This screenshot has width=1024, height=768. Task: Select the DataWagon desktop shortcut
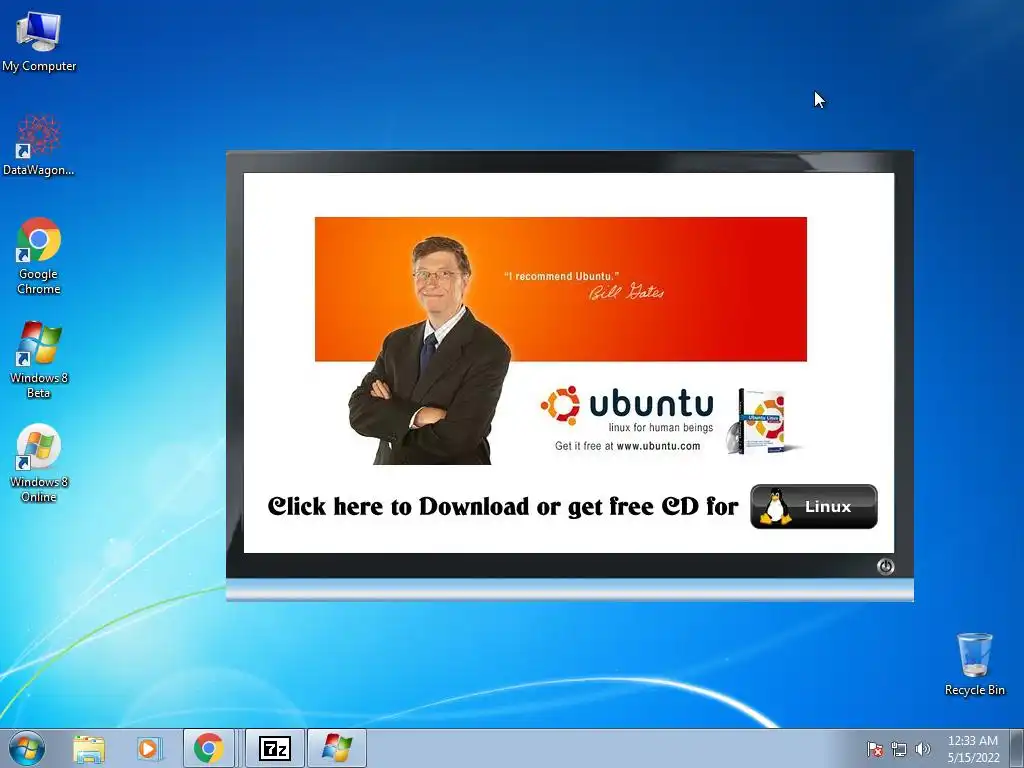39,145
